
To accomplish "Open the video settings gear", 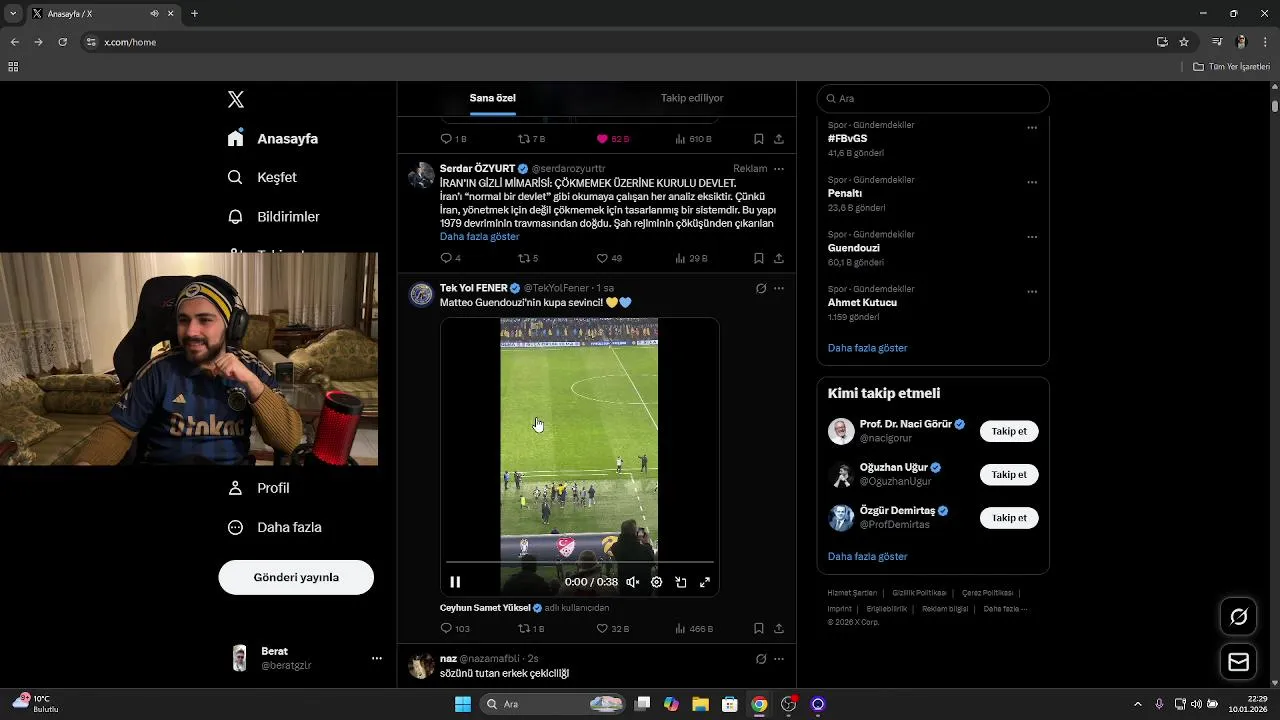I will coord(657,582).
